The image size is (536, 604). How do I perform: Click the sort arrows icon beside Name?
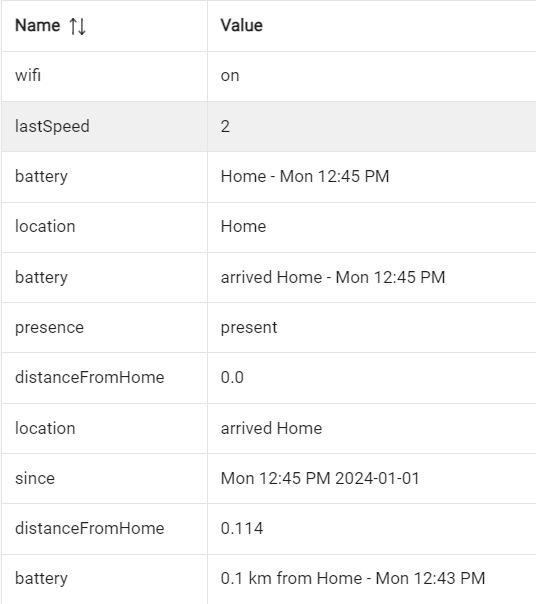click(x=77, y=26)
